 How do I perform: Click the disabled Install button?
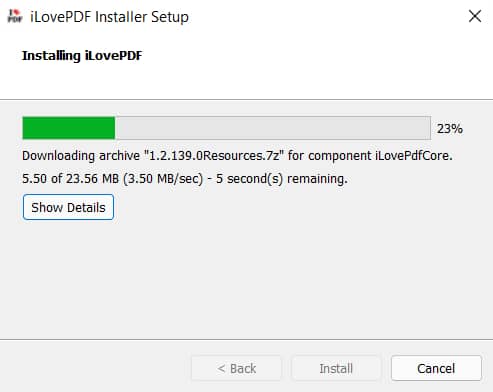point(336,368)
